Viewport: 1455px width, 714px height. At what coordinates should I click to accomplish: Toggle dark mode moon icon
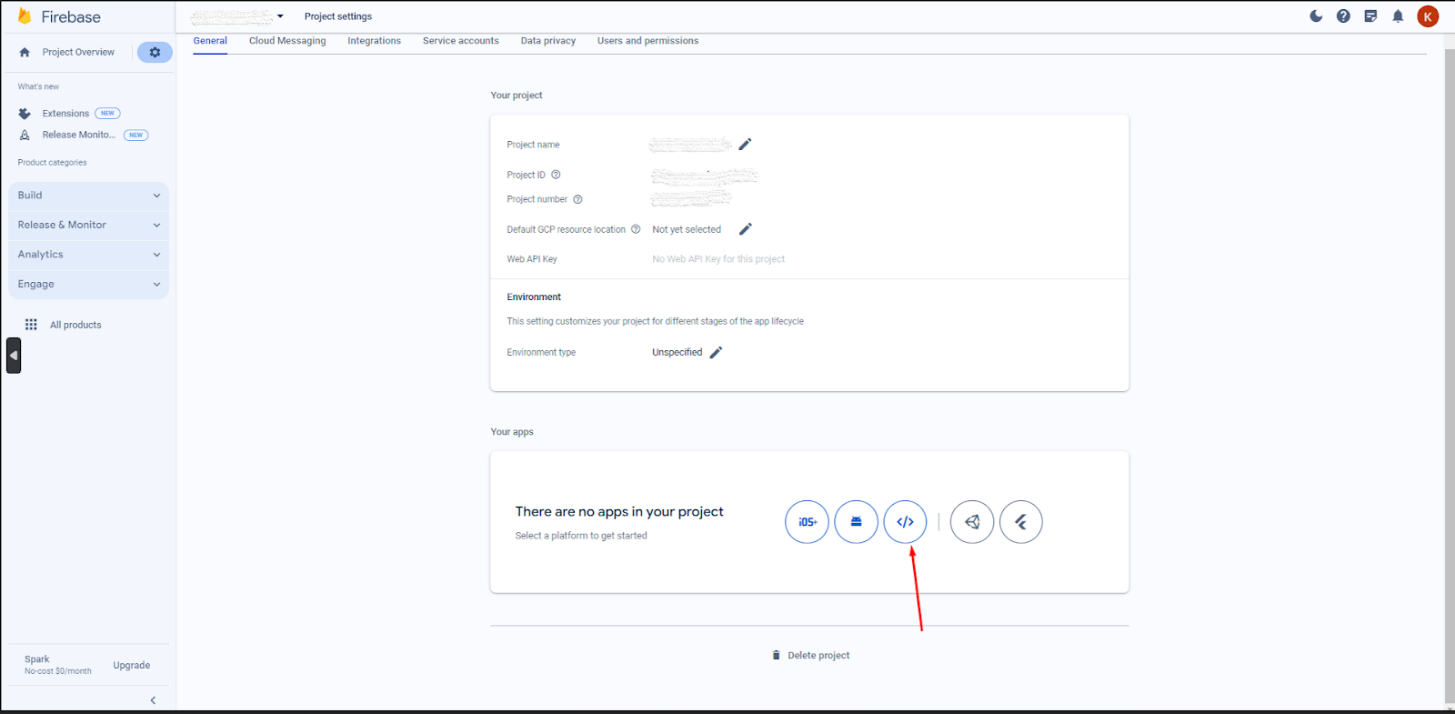[1316, 16]
